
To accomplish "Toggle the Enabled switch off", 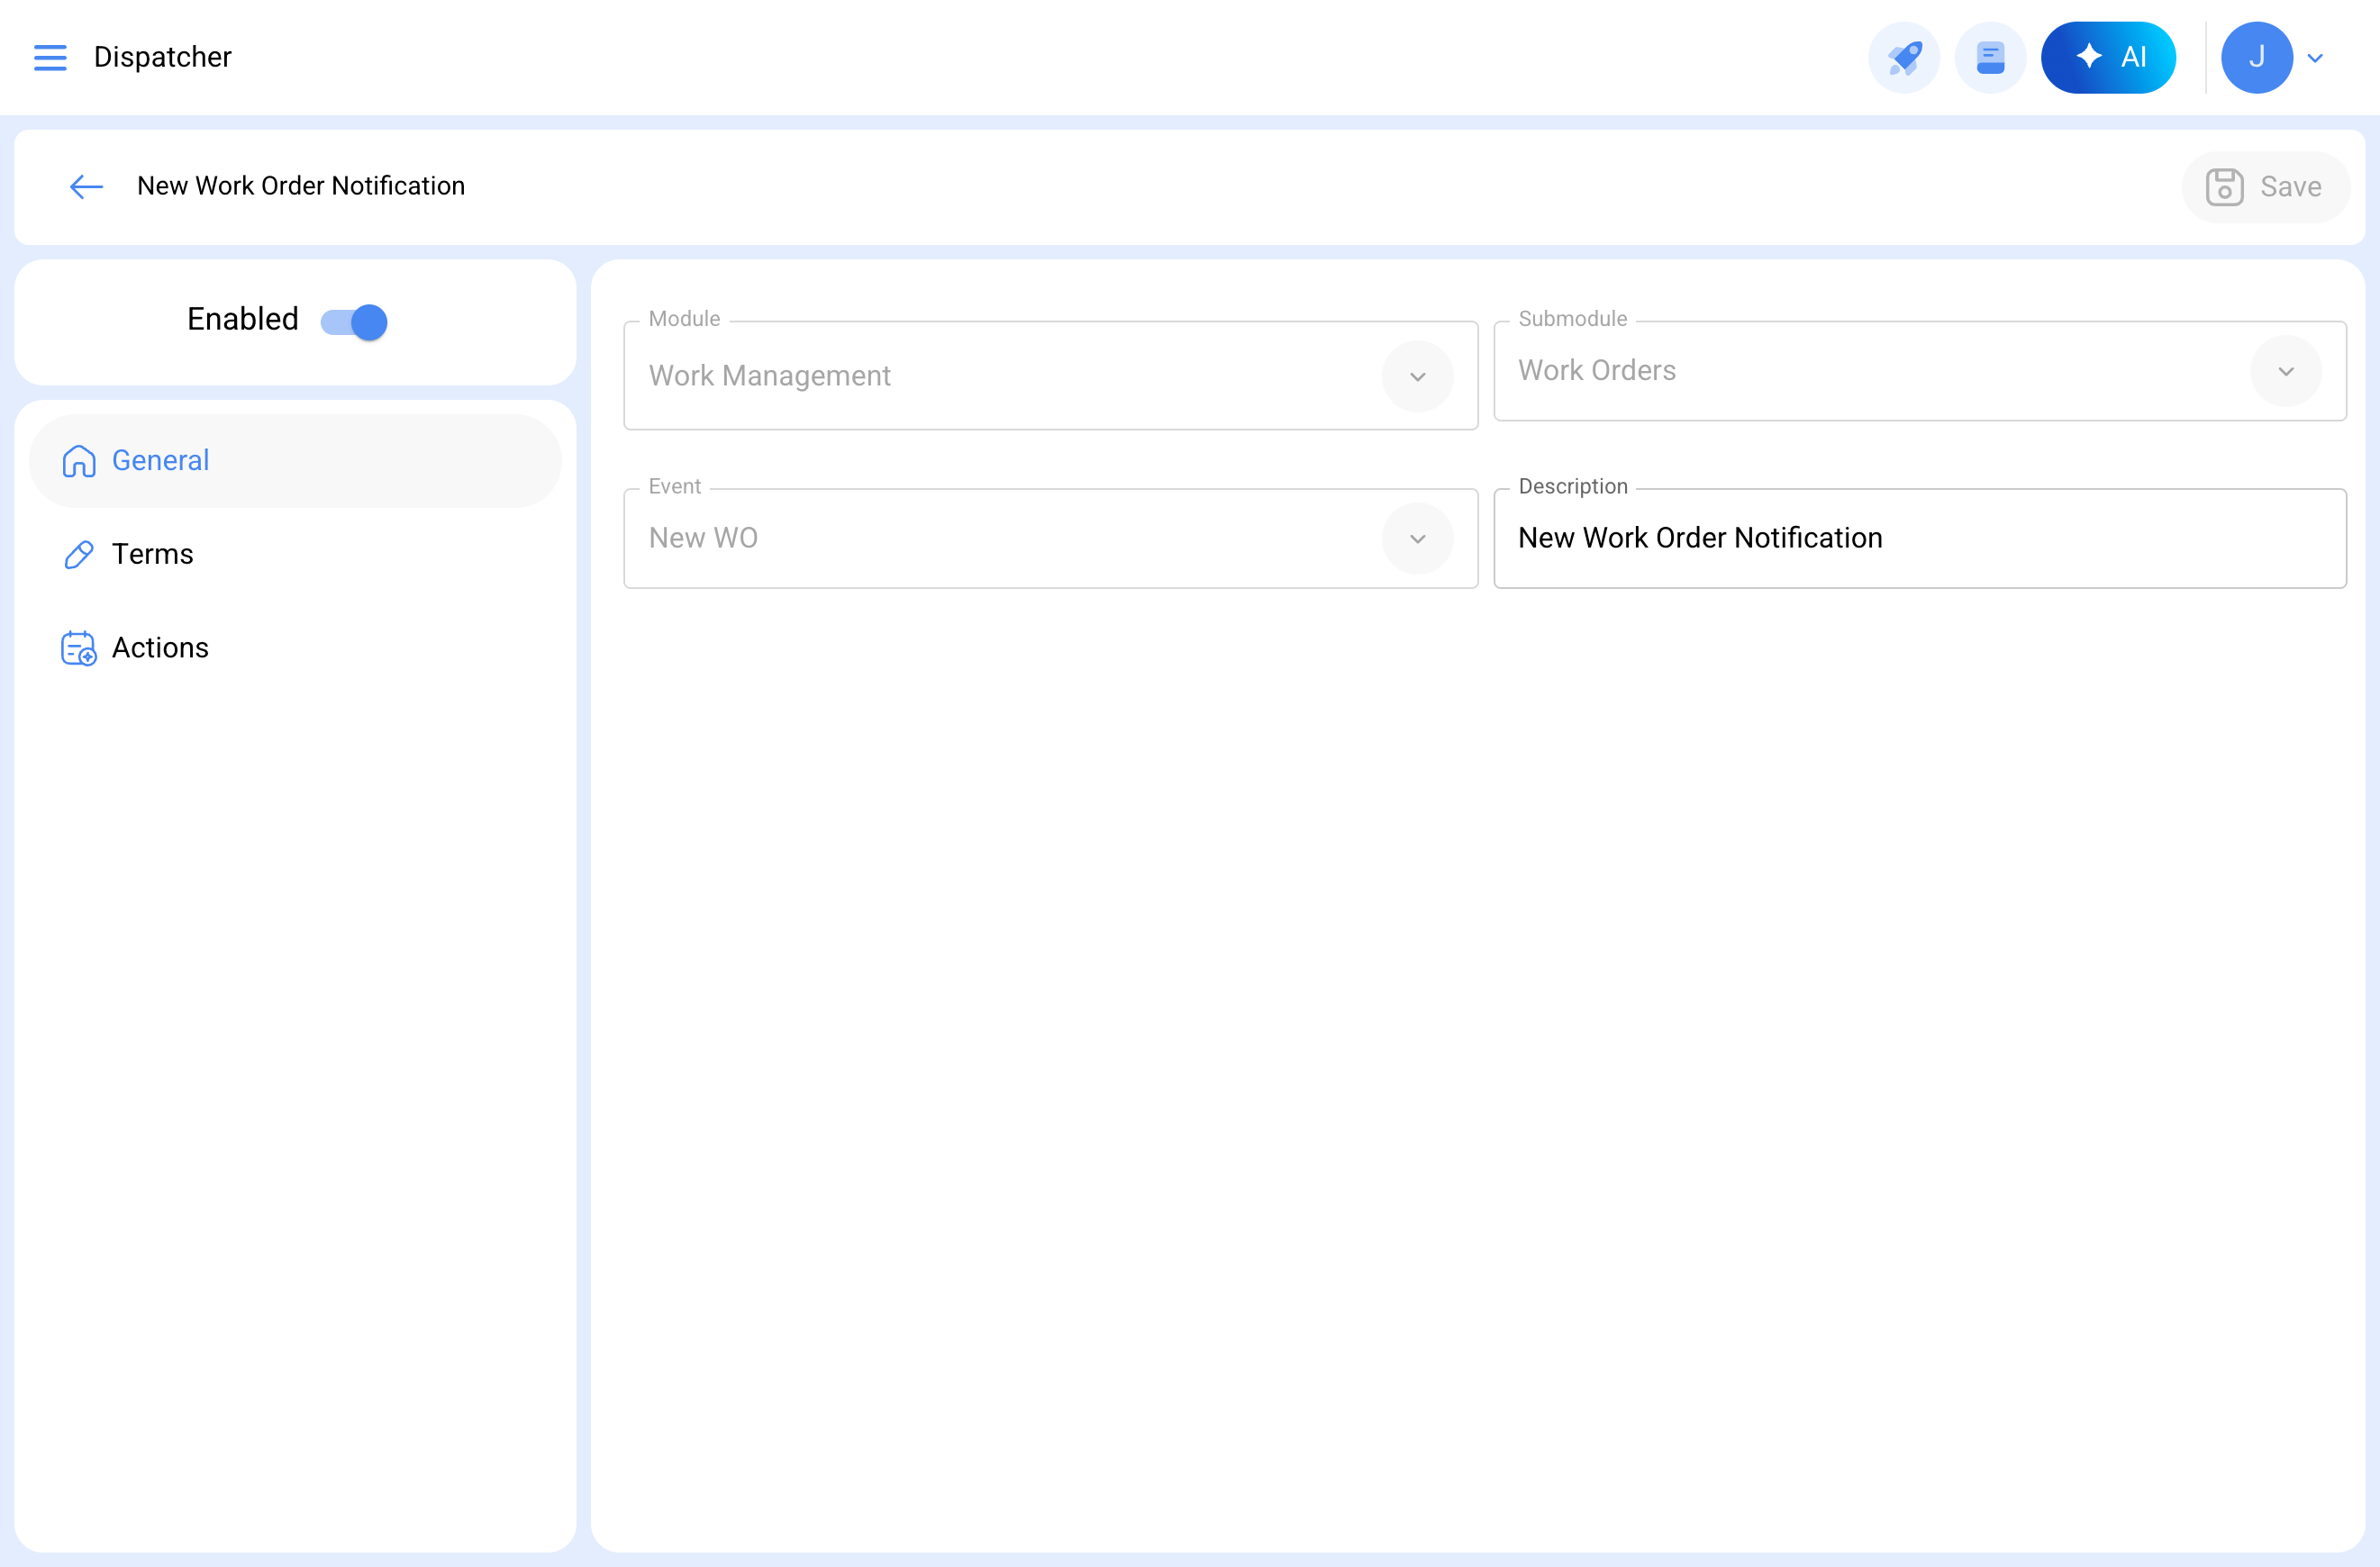I will [354, 322].
